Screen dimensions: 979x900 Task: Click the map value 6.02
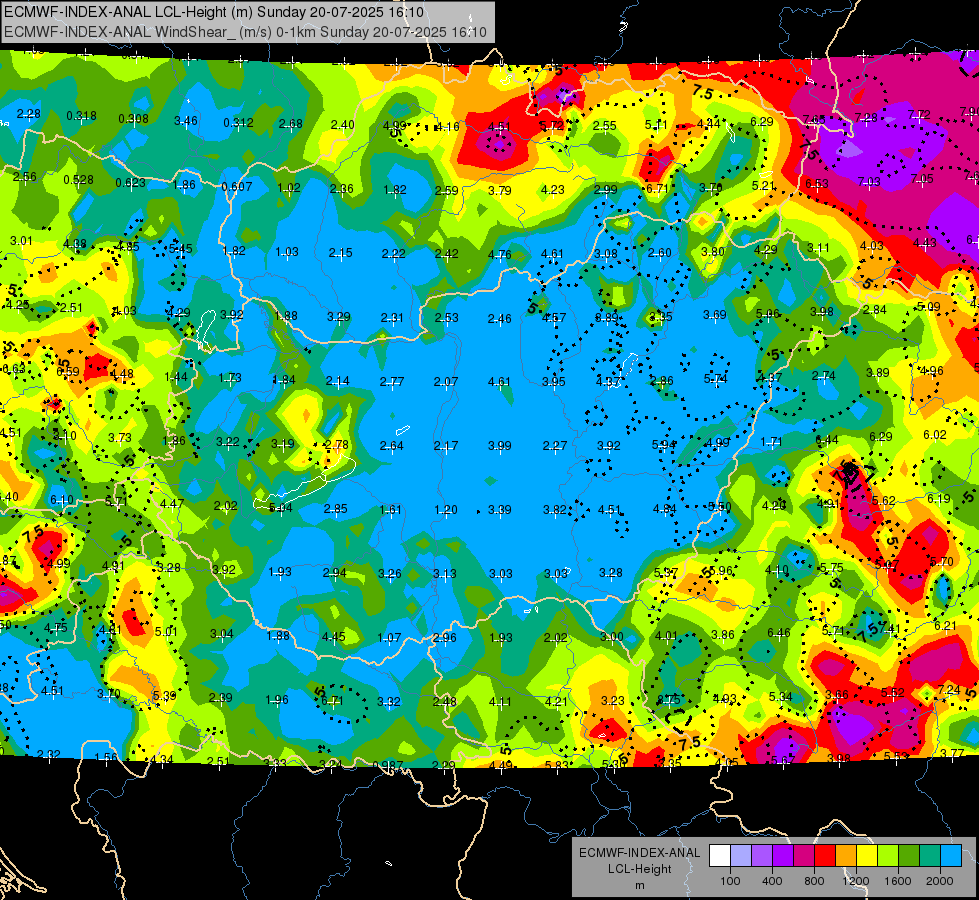pos(935,435)
